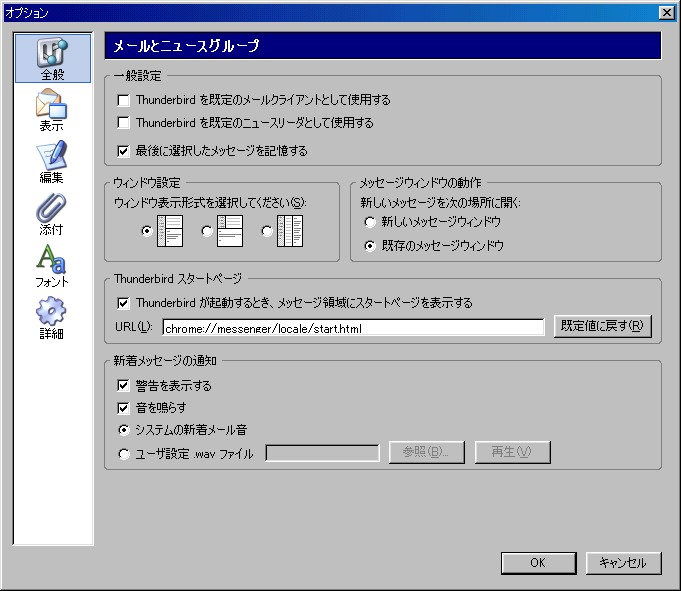Click the 新着メッセージの通知 group label
Screen dimensions: 681x591
point(165,360)
